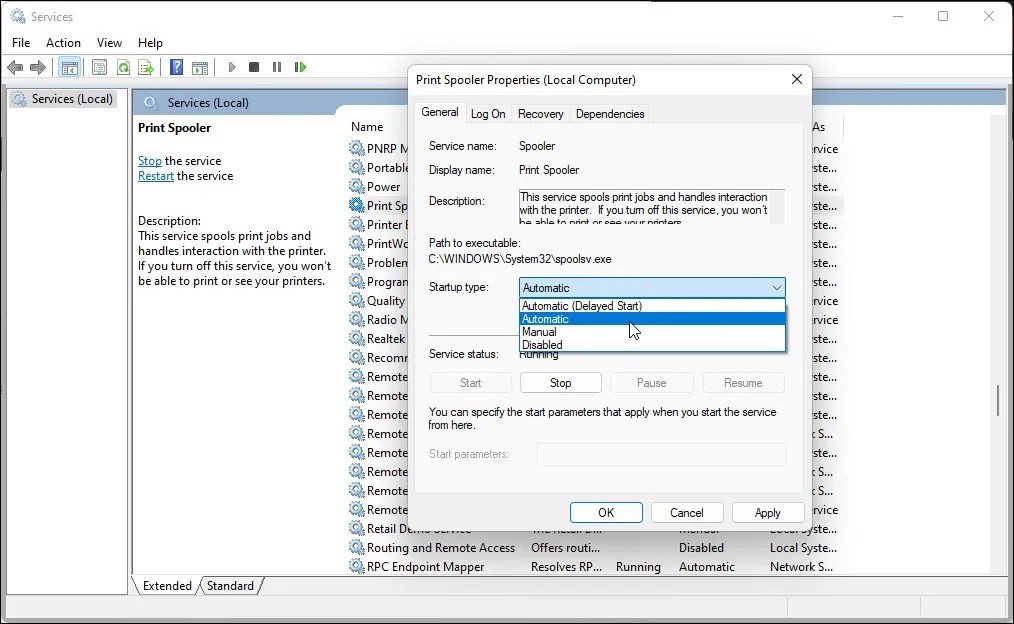Click the Pause Service toolbar icon
Screen dimensions: 1014x624
[277, 67]
